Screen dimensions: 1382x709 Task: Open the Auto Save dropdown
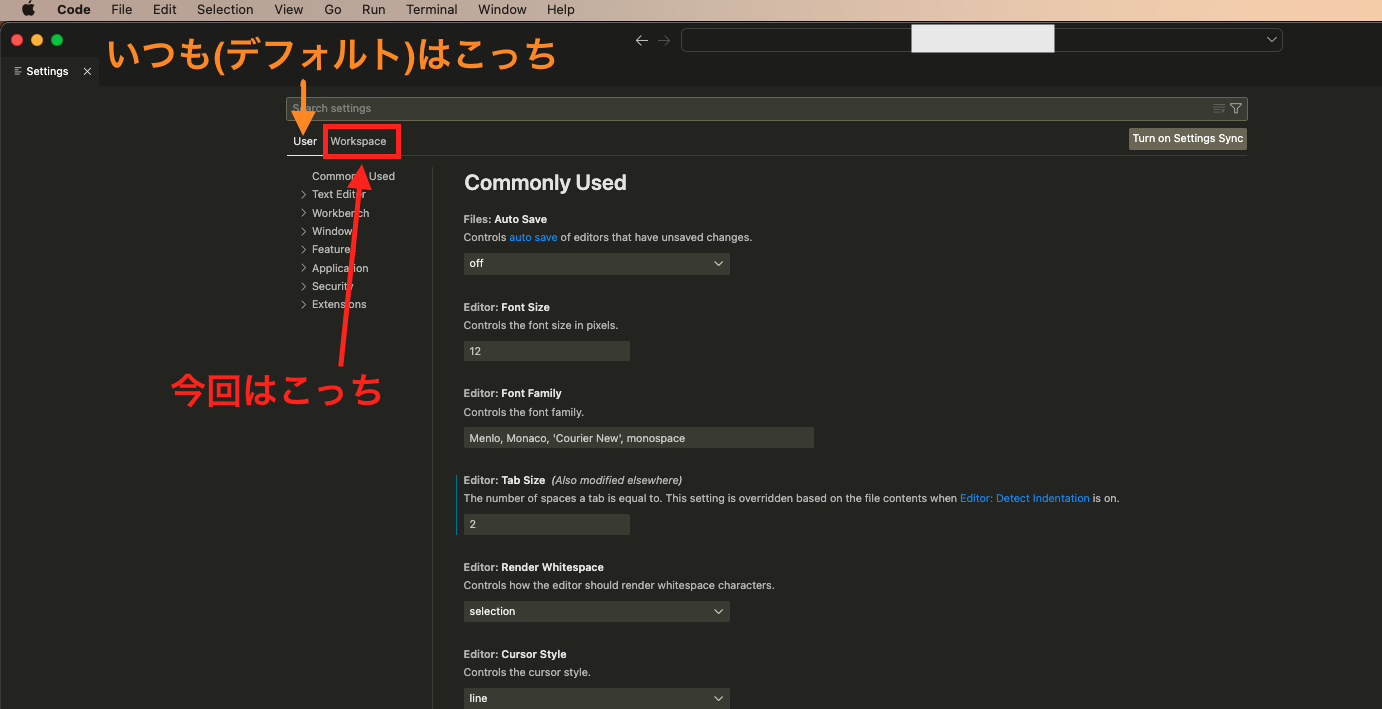click(596, 263)
